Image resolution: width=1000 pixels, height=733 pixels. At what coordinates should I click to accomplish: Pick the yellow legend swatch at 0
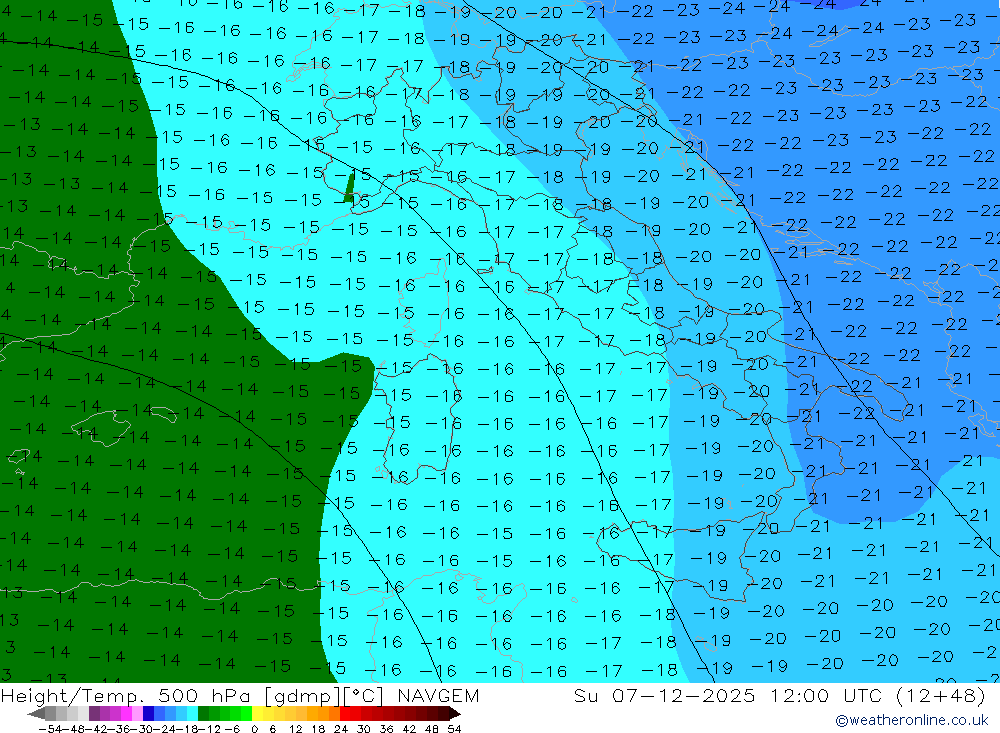(258, 713)
